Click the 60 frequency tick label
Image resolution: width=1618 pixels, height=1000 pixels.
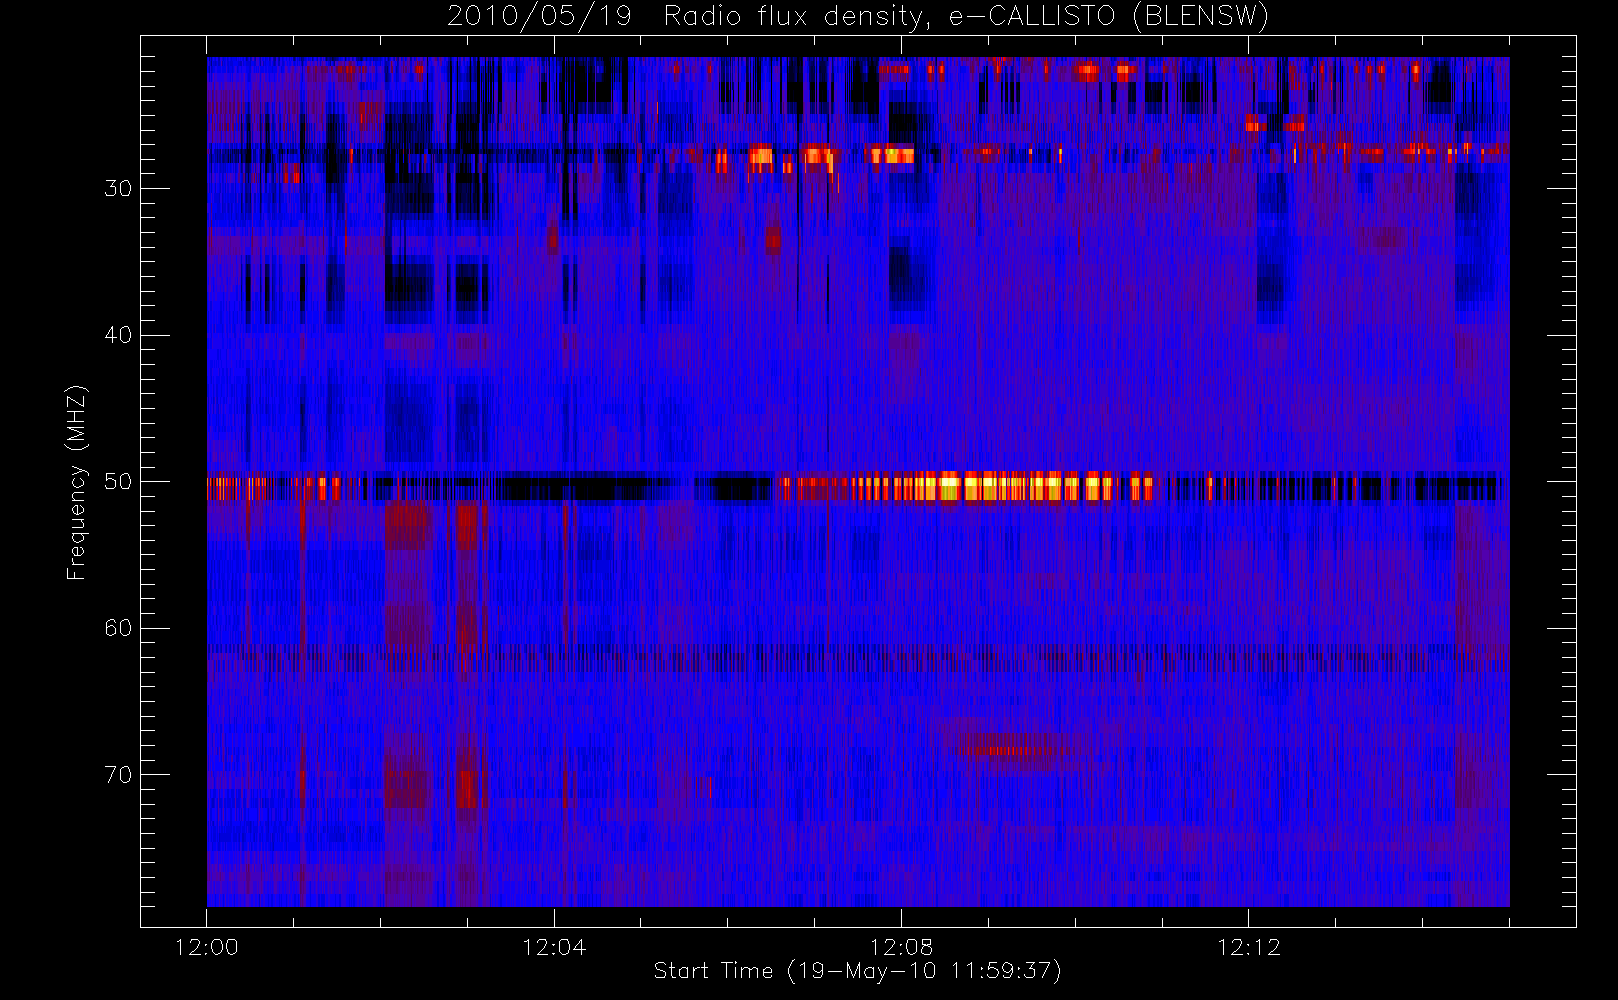pos(118,628)
